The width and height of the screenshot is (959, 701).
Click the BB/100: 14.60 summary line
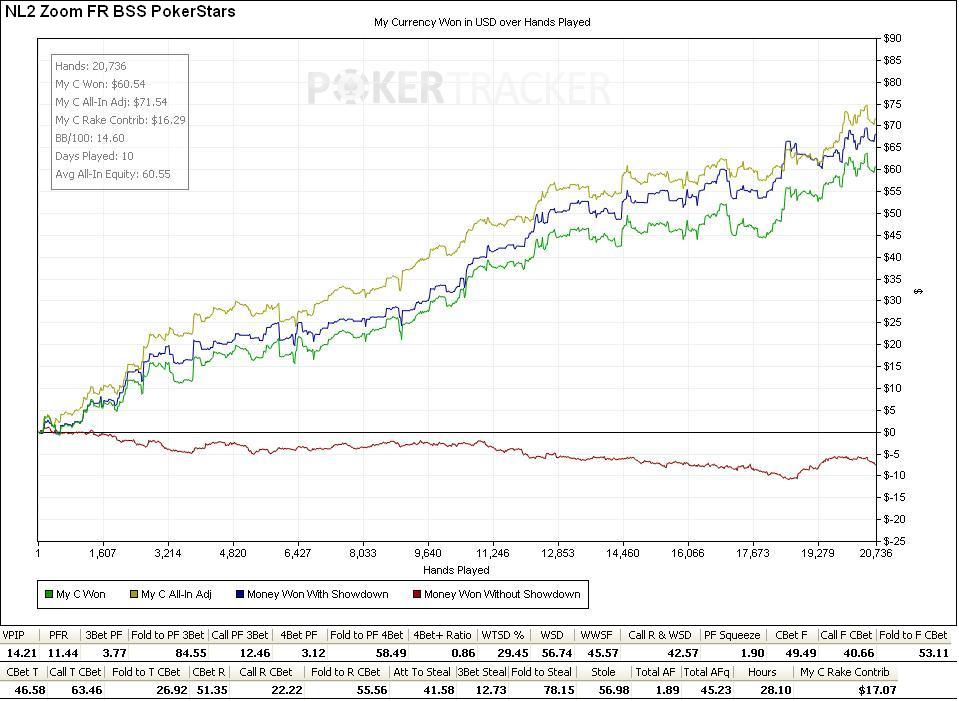point(90,138)
